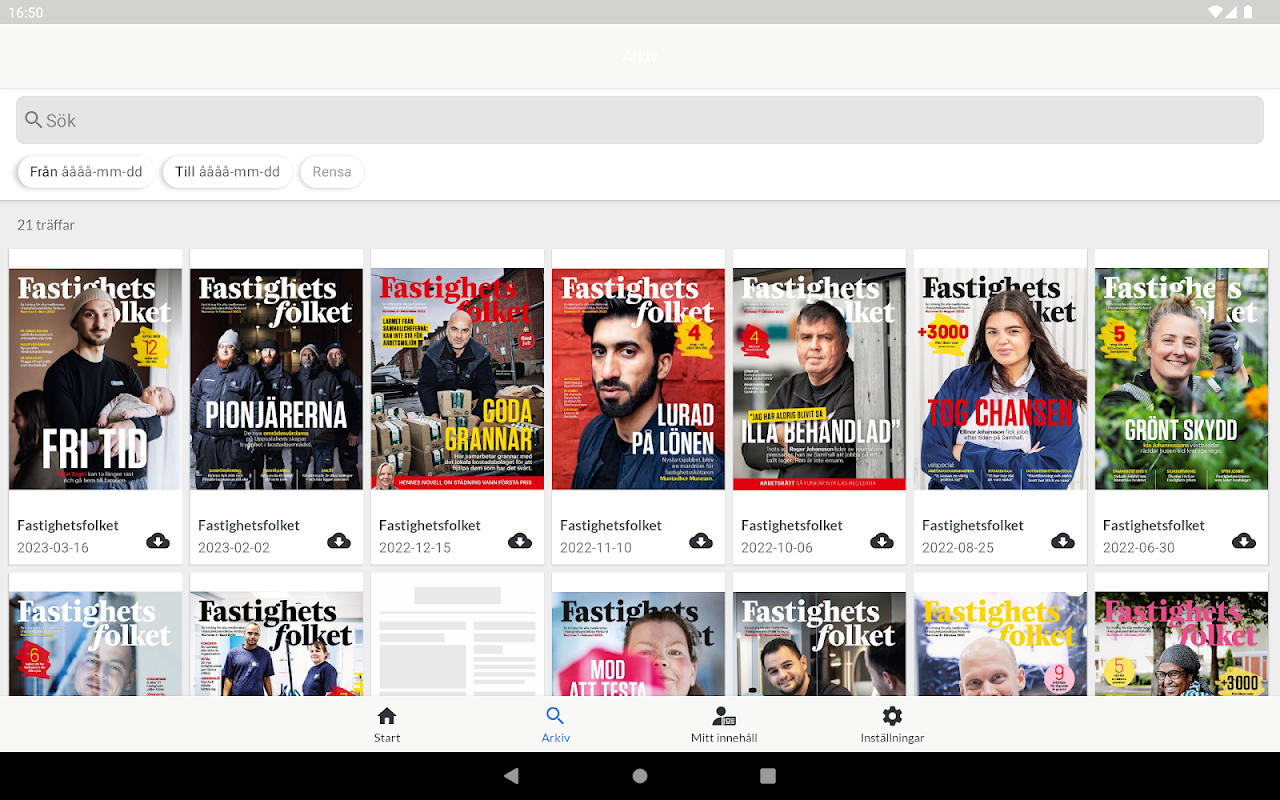Download the 2022-11-10 Fastighetsfolket issue
The height and width of the screenshot is (800, 1280).
click(701, 541)
